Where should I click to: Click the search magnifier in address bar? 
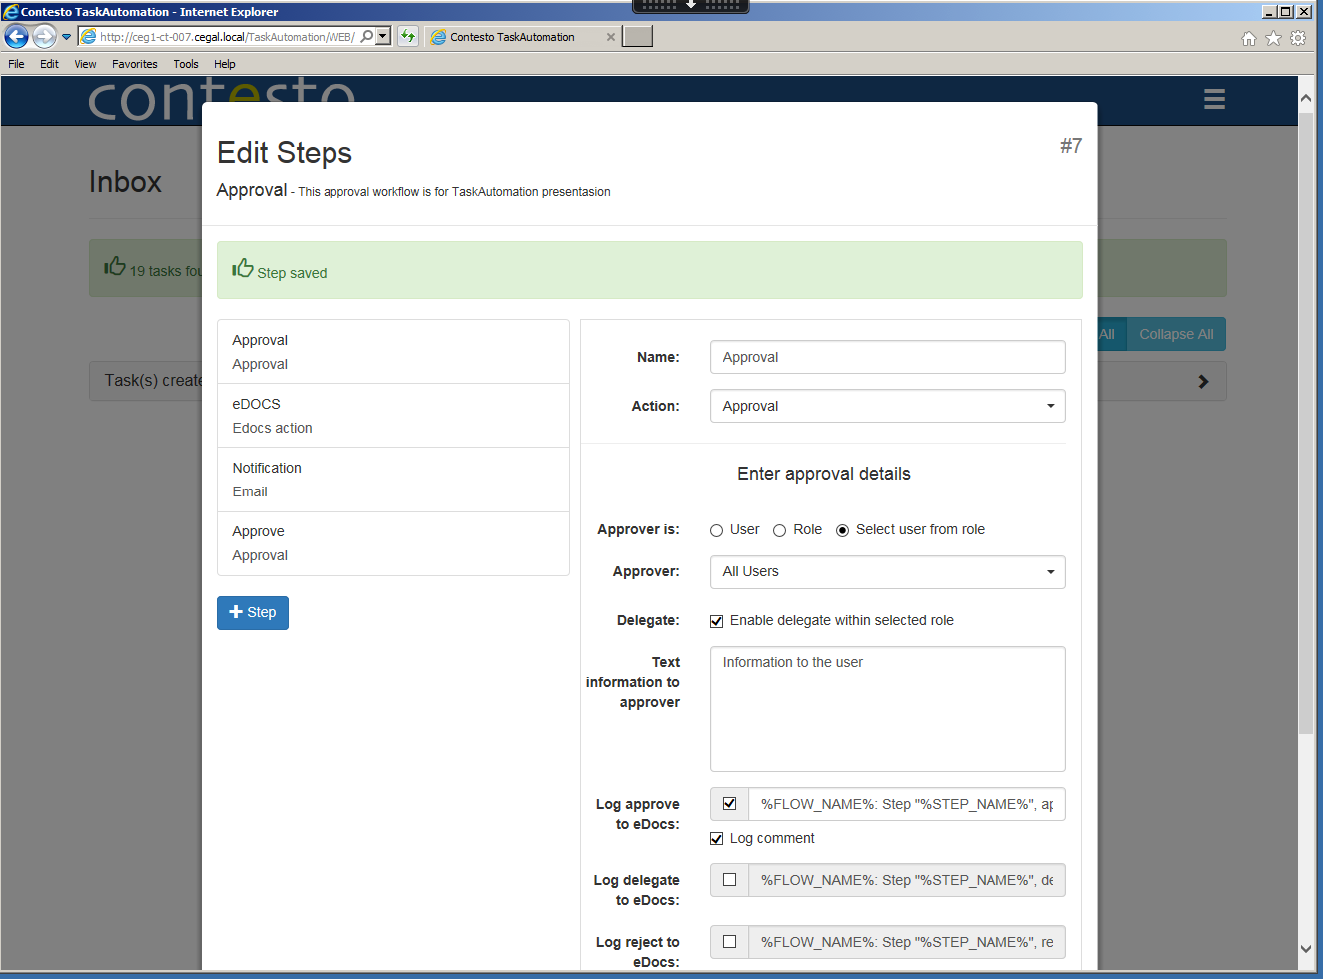367,37
